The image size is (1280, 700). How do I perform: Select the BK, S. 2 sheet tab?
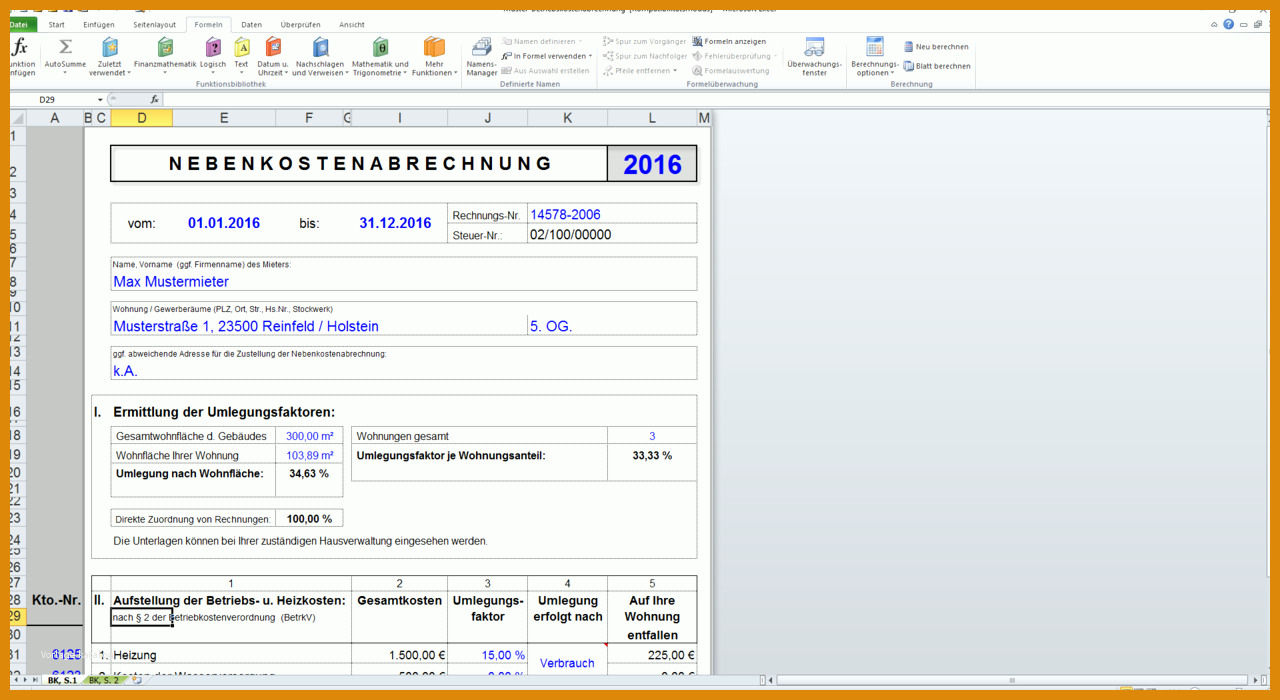coord(103,680)
